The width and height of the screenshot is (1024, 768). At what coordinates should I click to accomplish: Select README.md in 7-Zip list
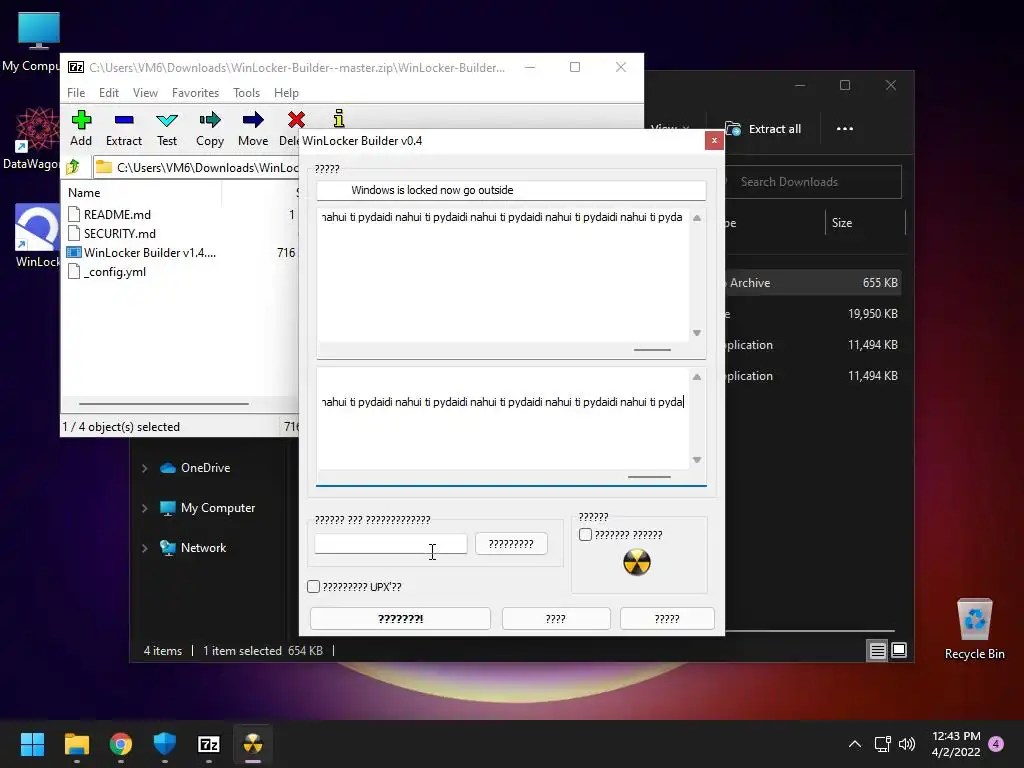117,214
